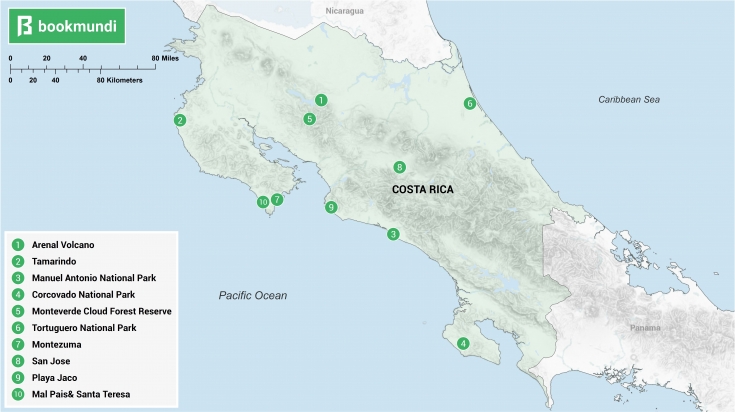Click the map distance scale bar
Screen dimensions: 735x412
coord(83,69)
